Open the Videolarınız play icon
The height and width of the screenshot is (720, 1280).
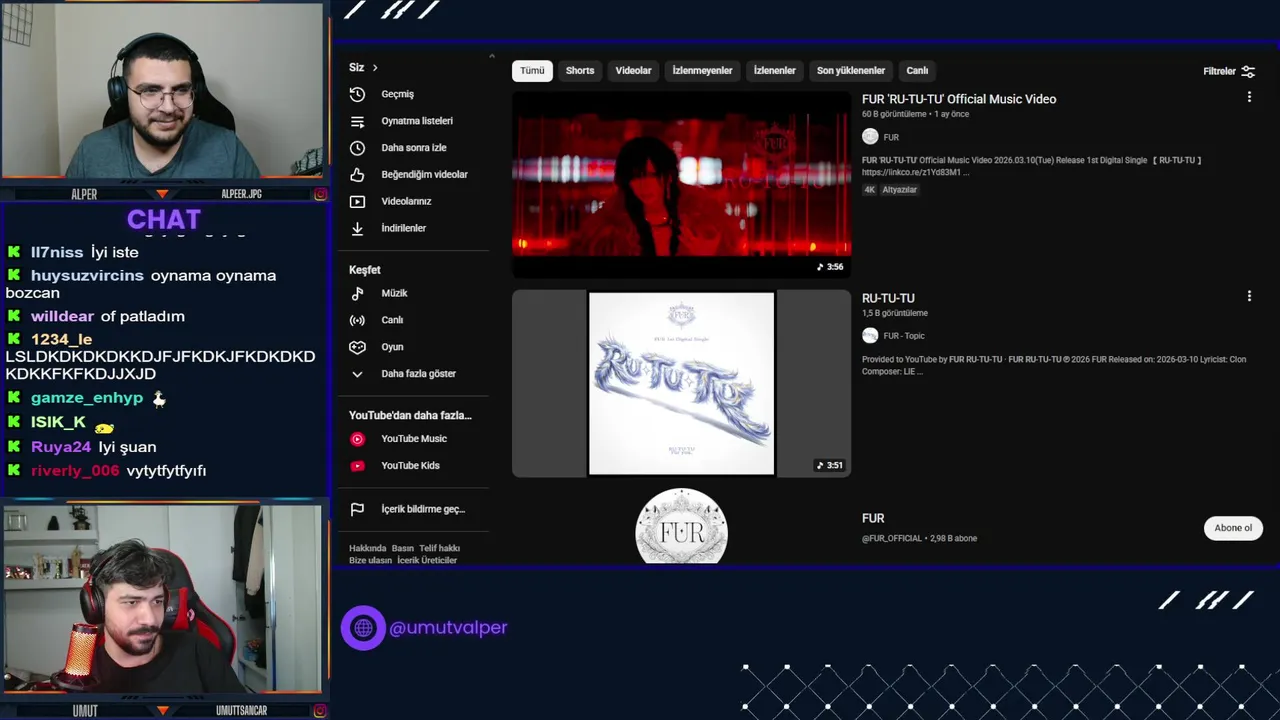pyautogui.click(x=357, y=201)
